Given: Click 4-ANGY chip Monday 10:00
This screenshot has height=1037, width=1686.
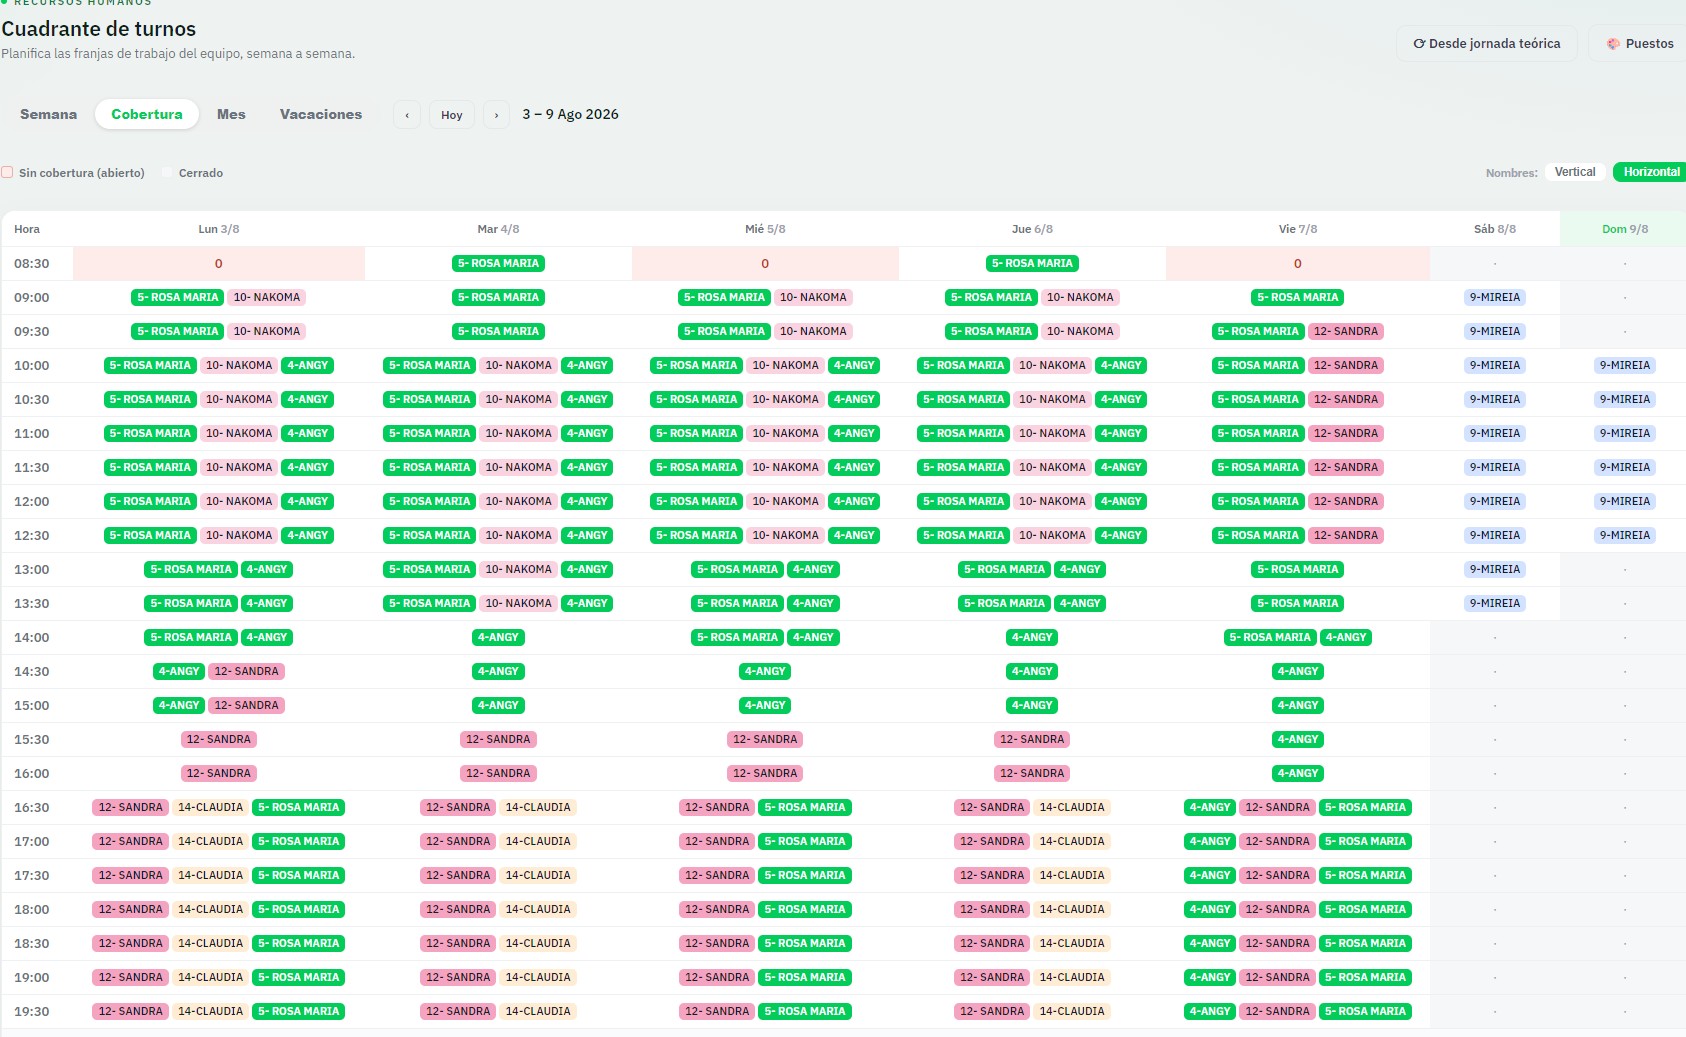Looking at the screenshot, I should (308, 366).
